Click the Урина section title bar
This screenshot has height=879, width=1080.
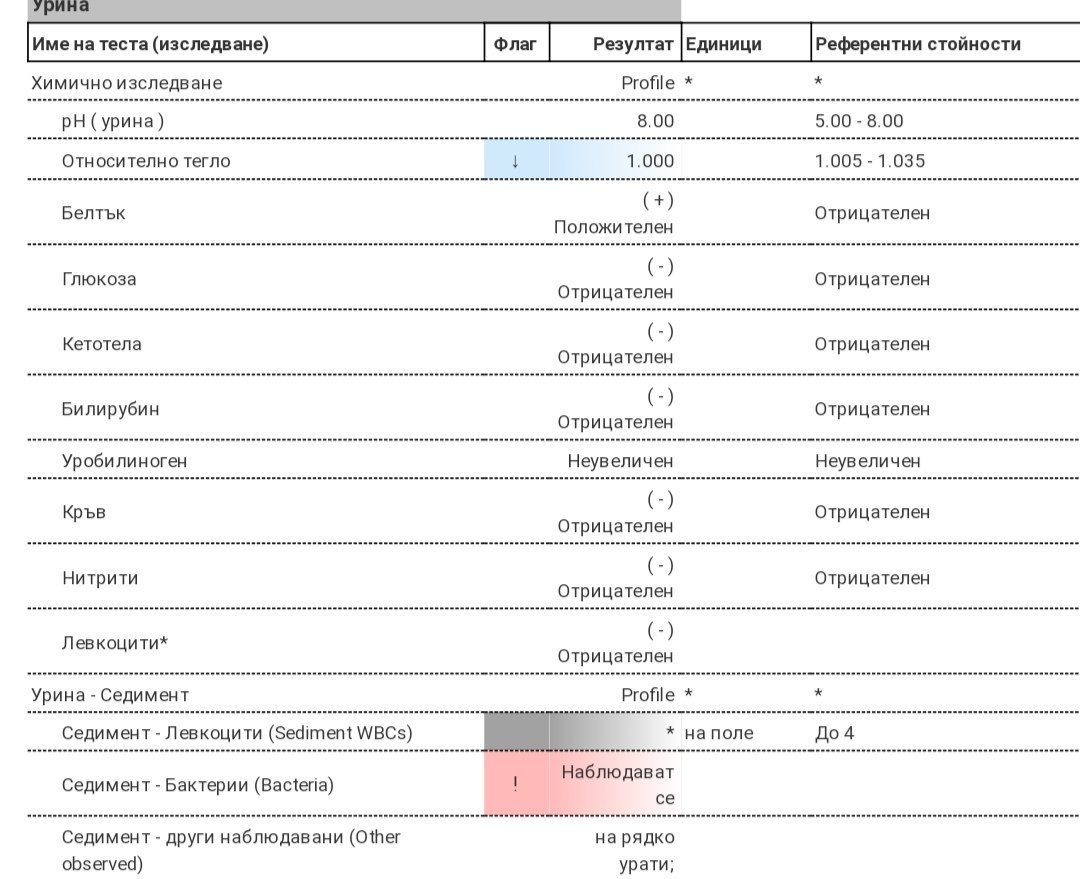(340, 8)
